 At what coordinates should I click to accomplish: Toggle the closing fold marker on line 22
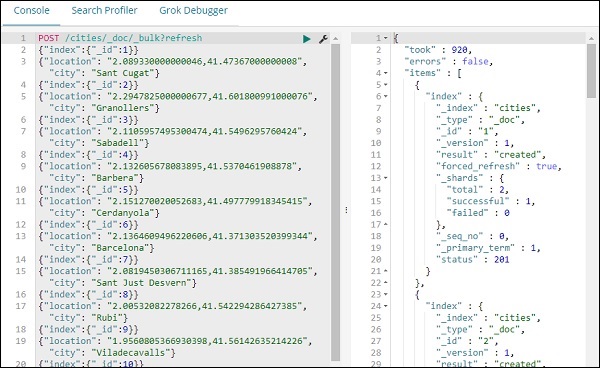click(386, 283)
